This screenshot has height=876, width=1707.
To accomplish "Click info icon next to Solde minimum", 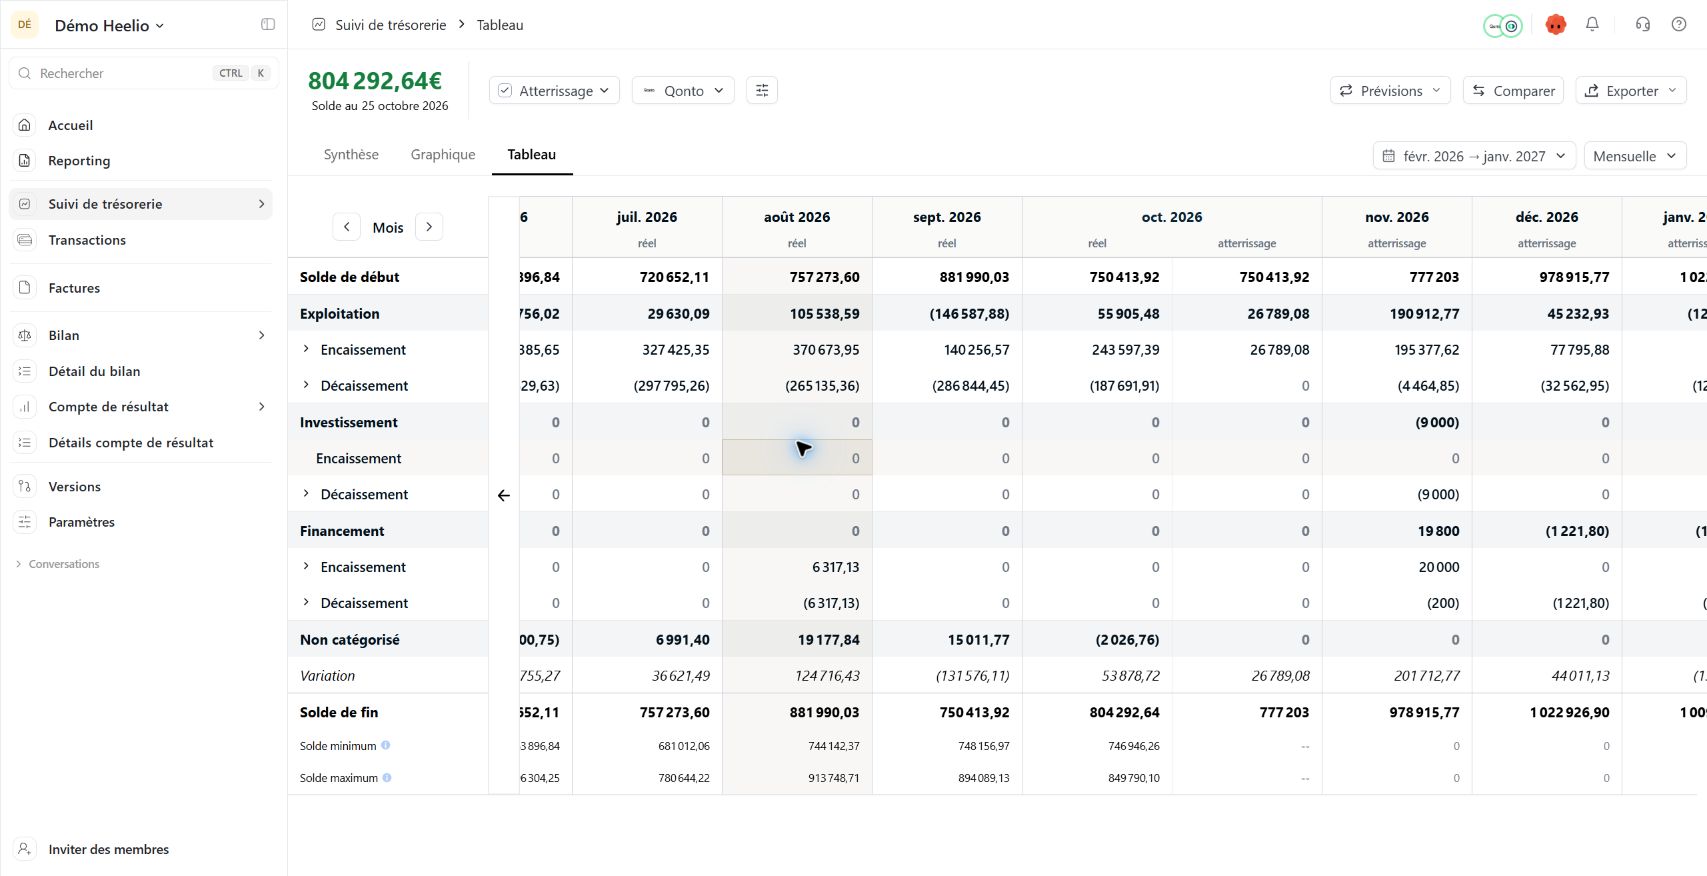I will [x=386, y=745].
